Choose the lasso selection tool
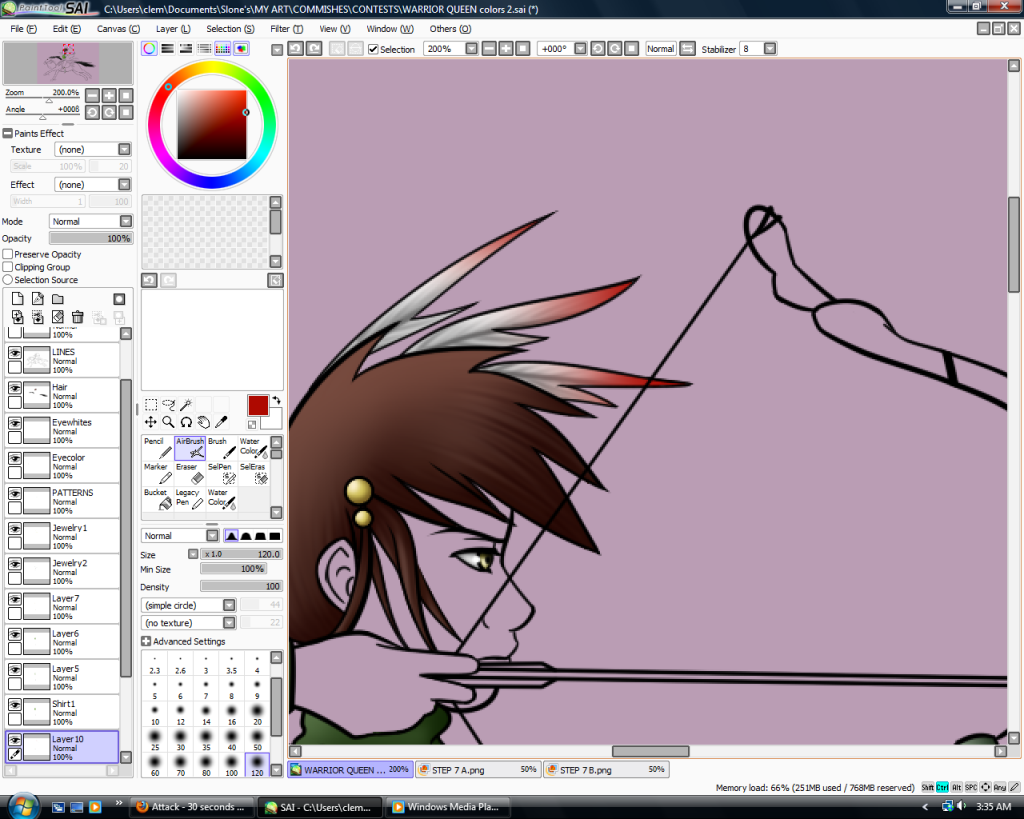 click(168, 405)
